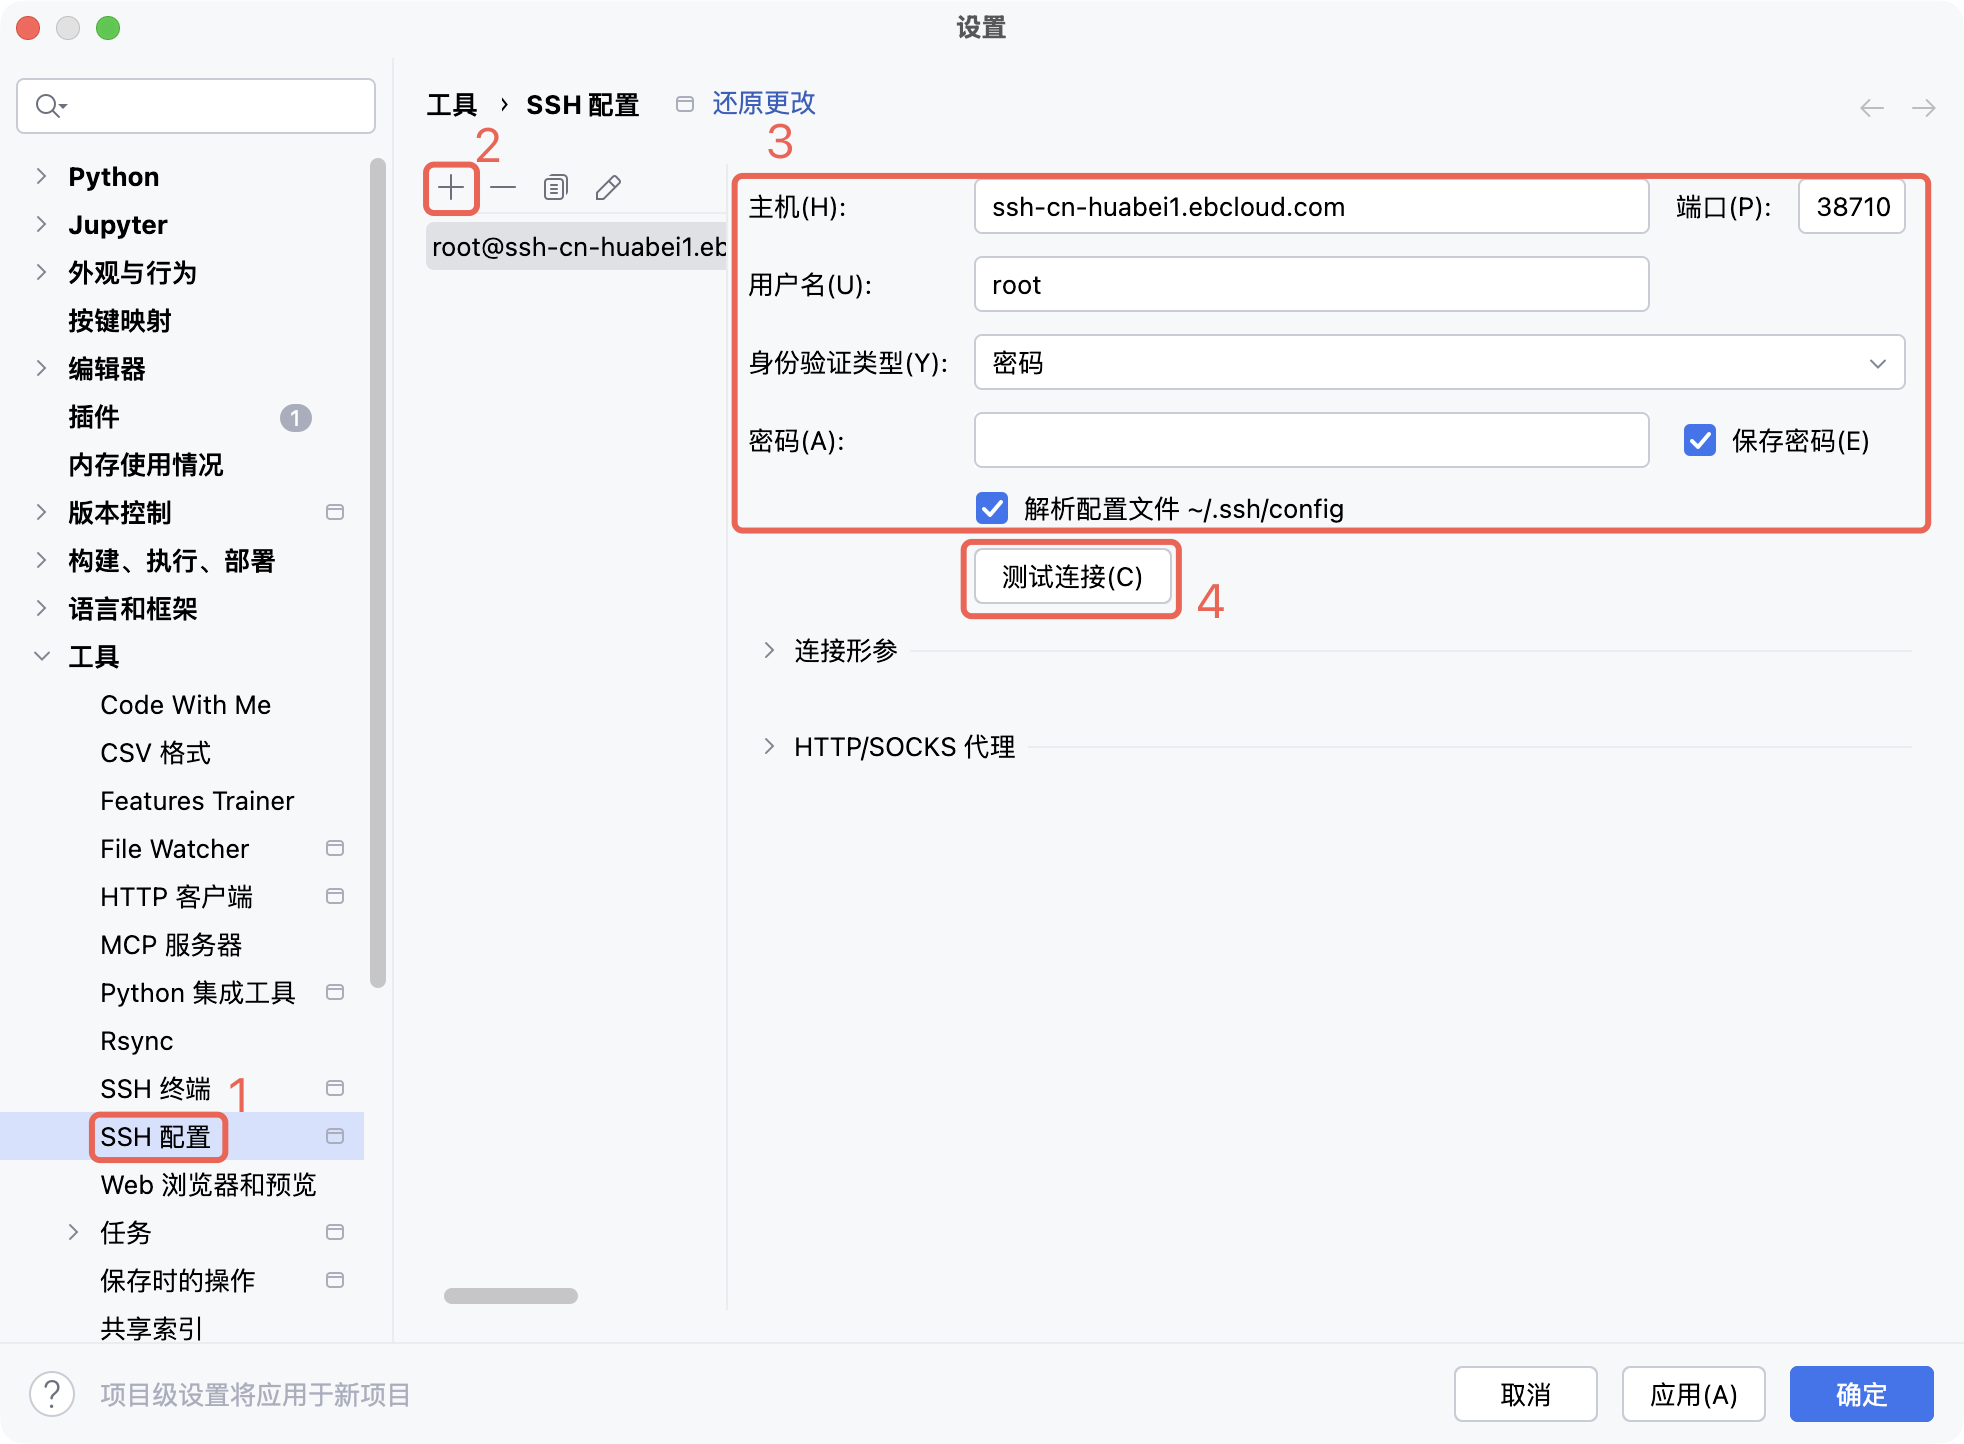
Task: Click the horizontal scrollbar under the SSH list
Action: 510,1296
